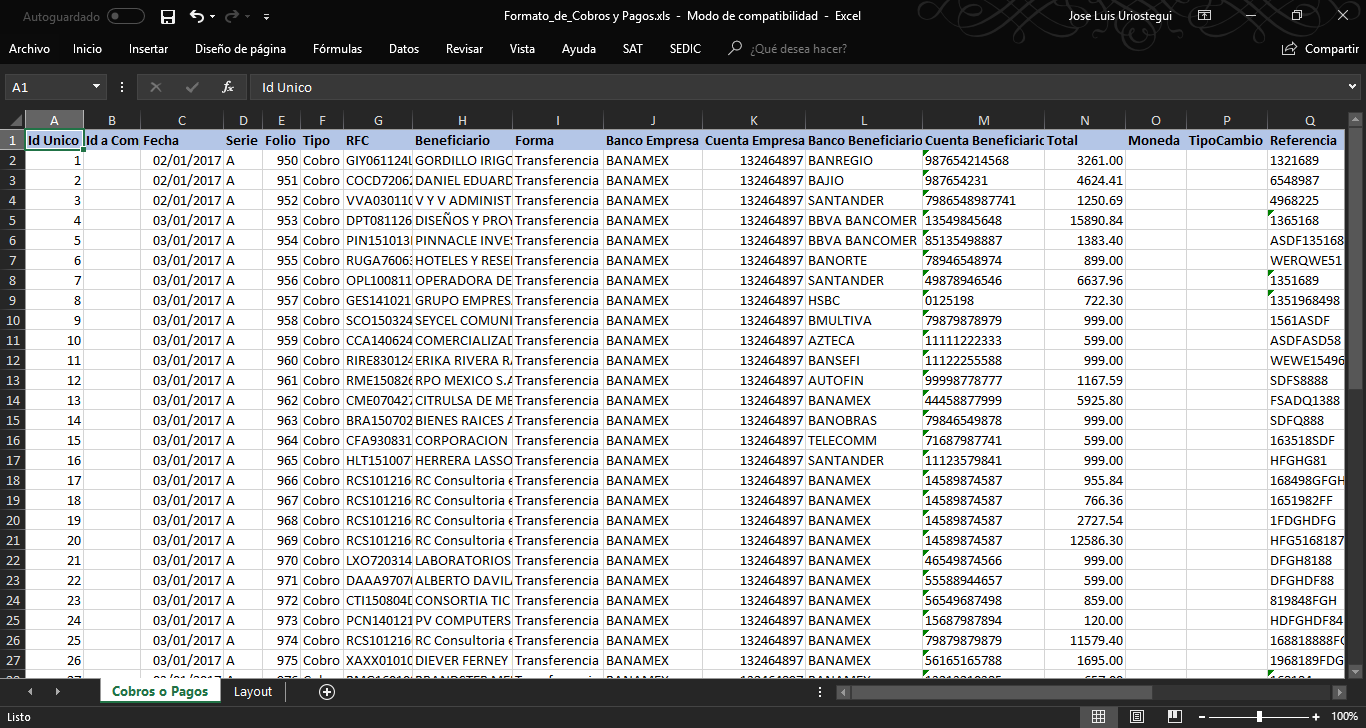Click the Save disk icon
1366x728 pixels.
click(168, 17)
